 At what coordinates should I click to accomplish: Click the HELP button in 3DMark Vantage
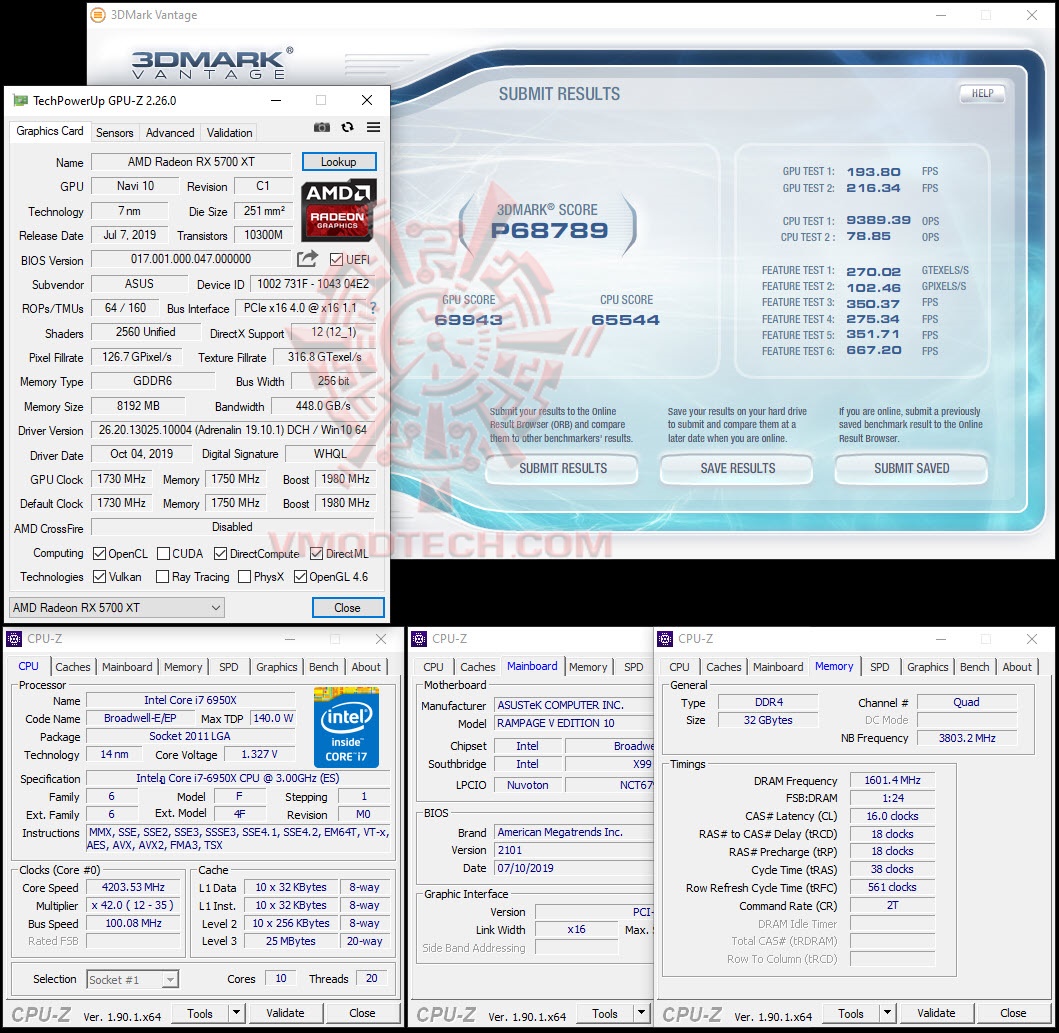[x=982, y=93]
